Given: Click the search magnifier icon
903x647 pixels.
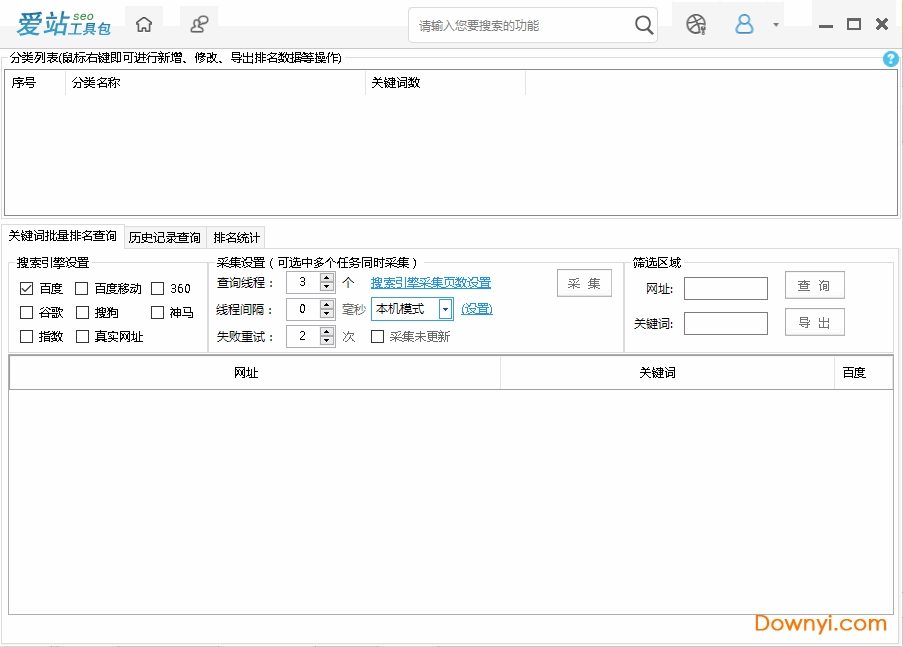Looking at the screenshot, I should 645,25.
